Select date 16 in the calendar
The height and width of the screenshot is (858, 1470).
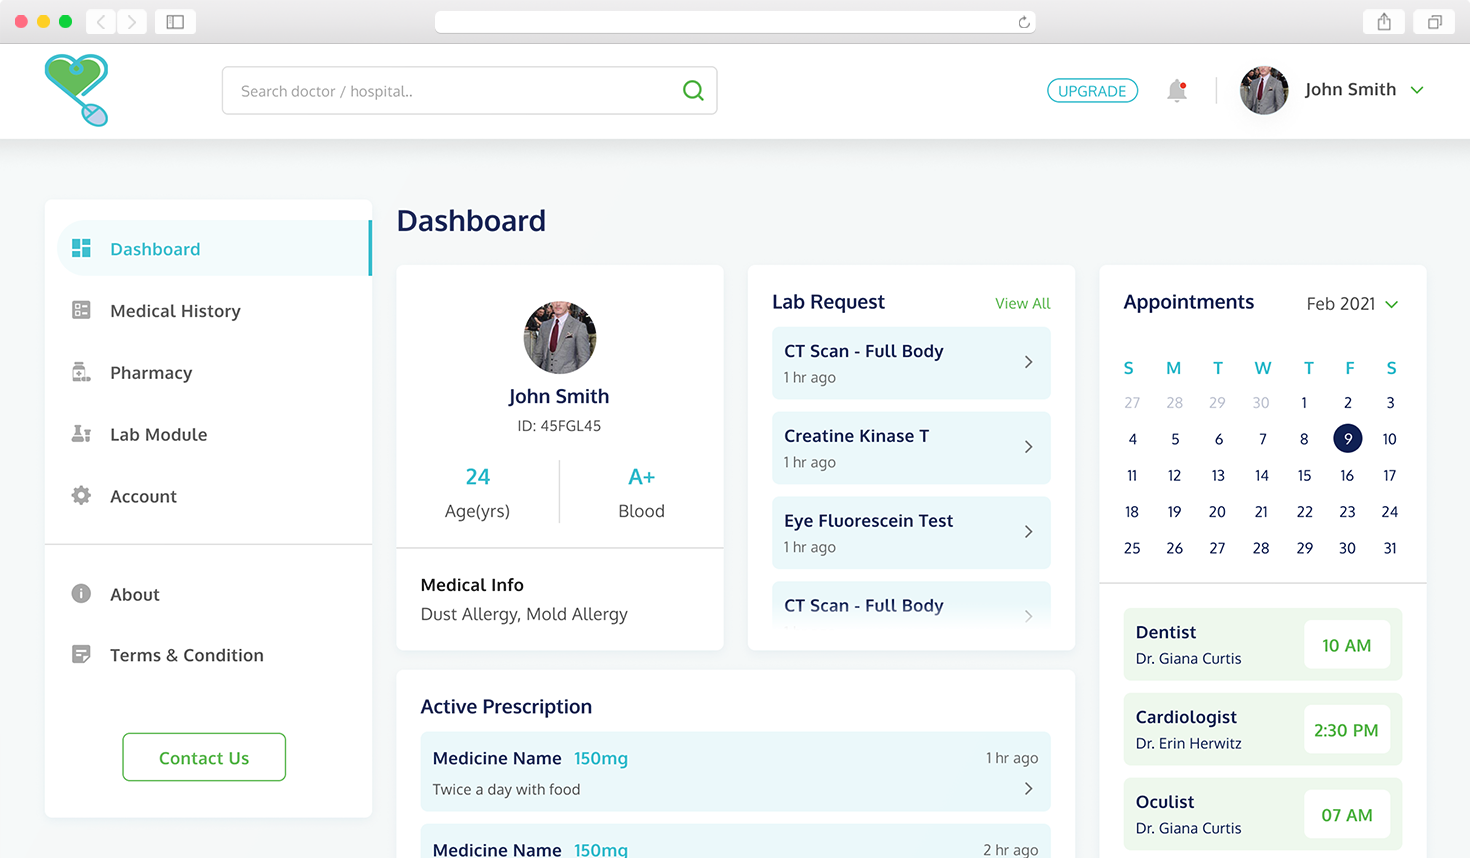[x=1347, y=476]
